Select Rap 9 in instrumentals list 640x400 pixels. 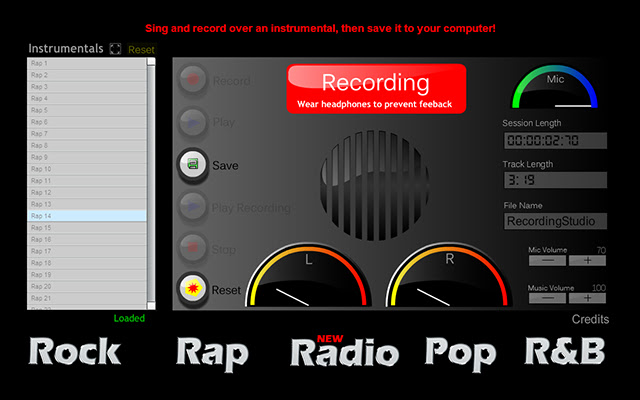(87, 157)
